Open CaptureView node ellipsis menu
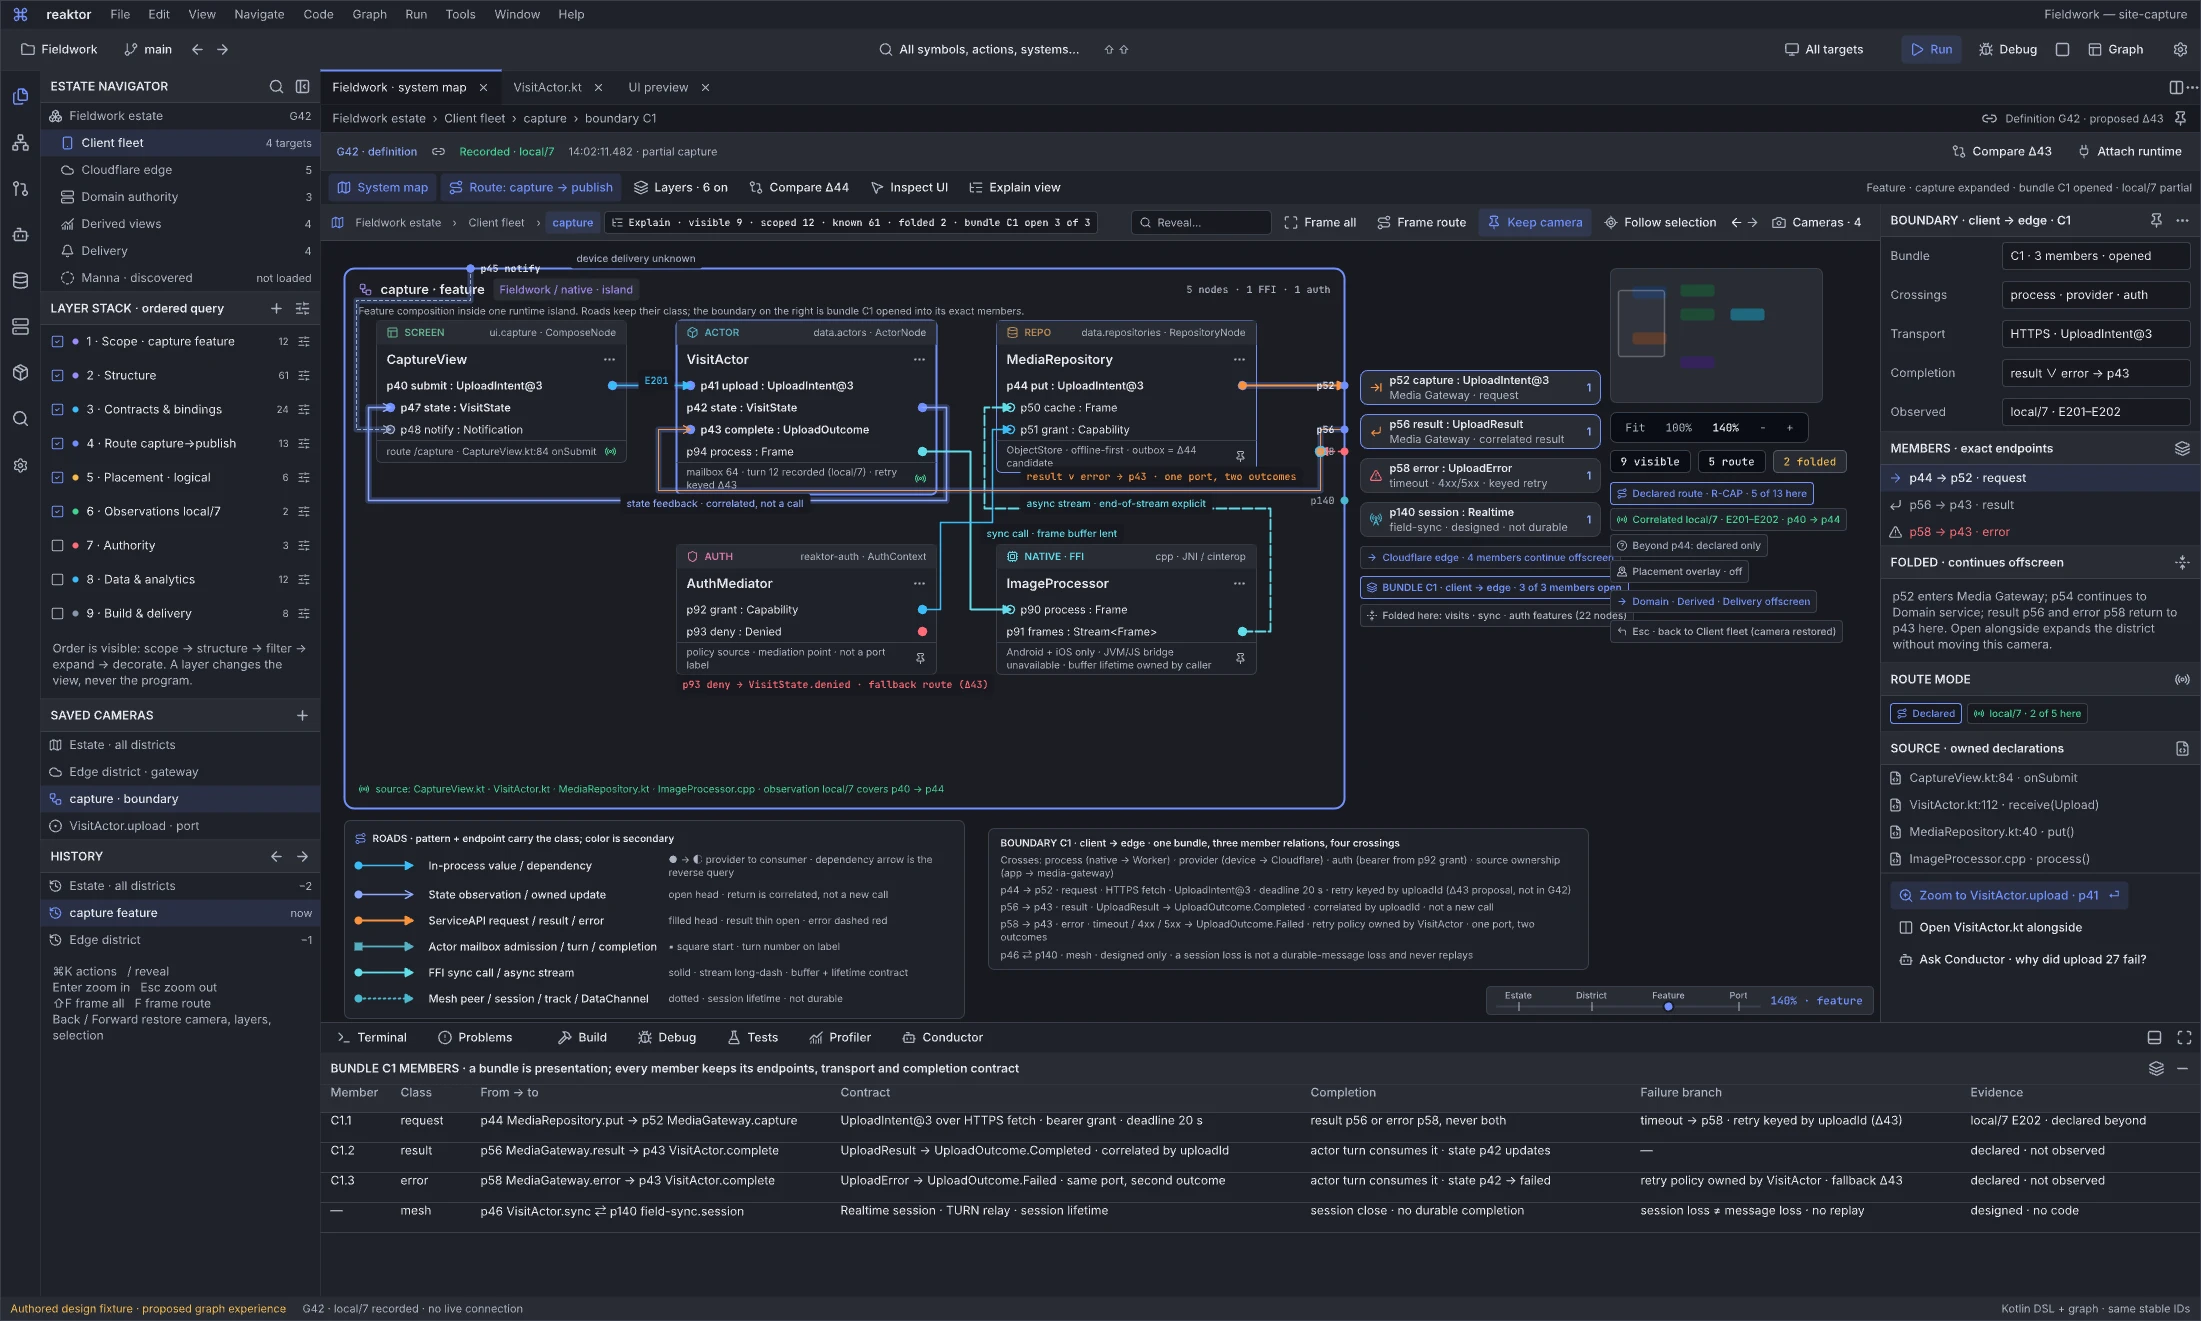The width and height of the screenshot is (2201, 1321). click(609, 359)
